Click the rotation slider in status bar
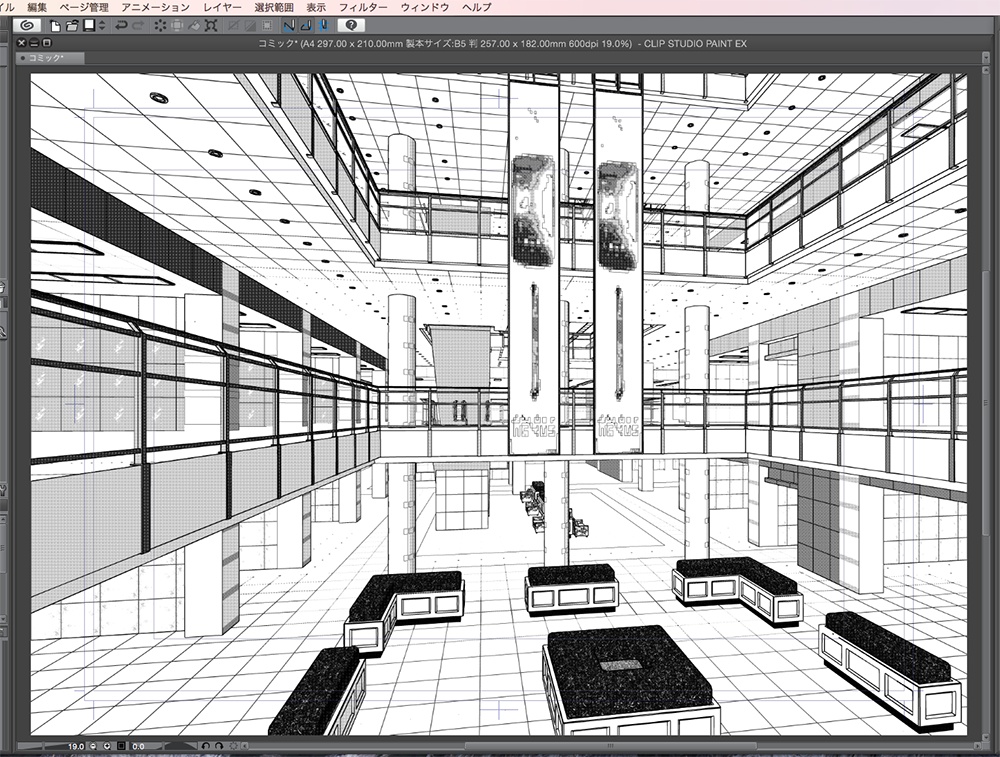The height and width of the screenshot is (757, 1000). [180, 746]
